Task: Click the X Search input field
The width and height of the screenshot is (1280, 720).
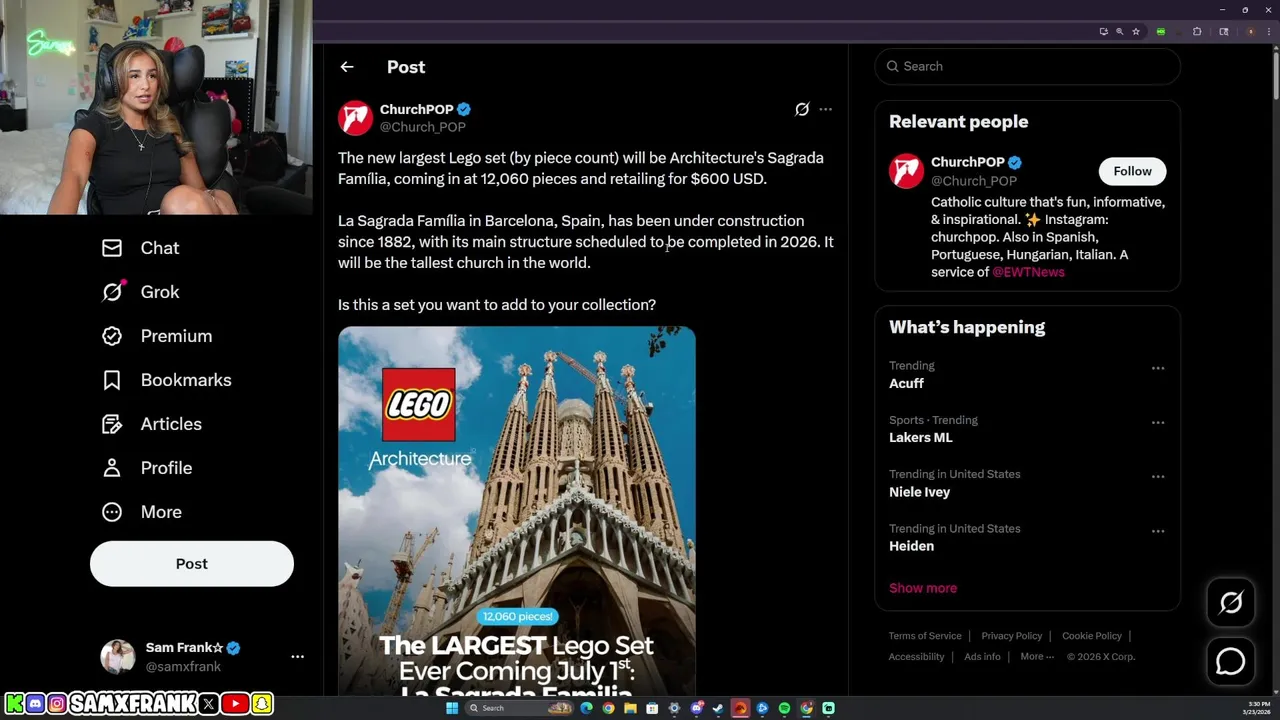Action: point(1028,66)
